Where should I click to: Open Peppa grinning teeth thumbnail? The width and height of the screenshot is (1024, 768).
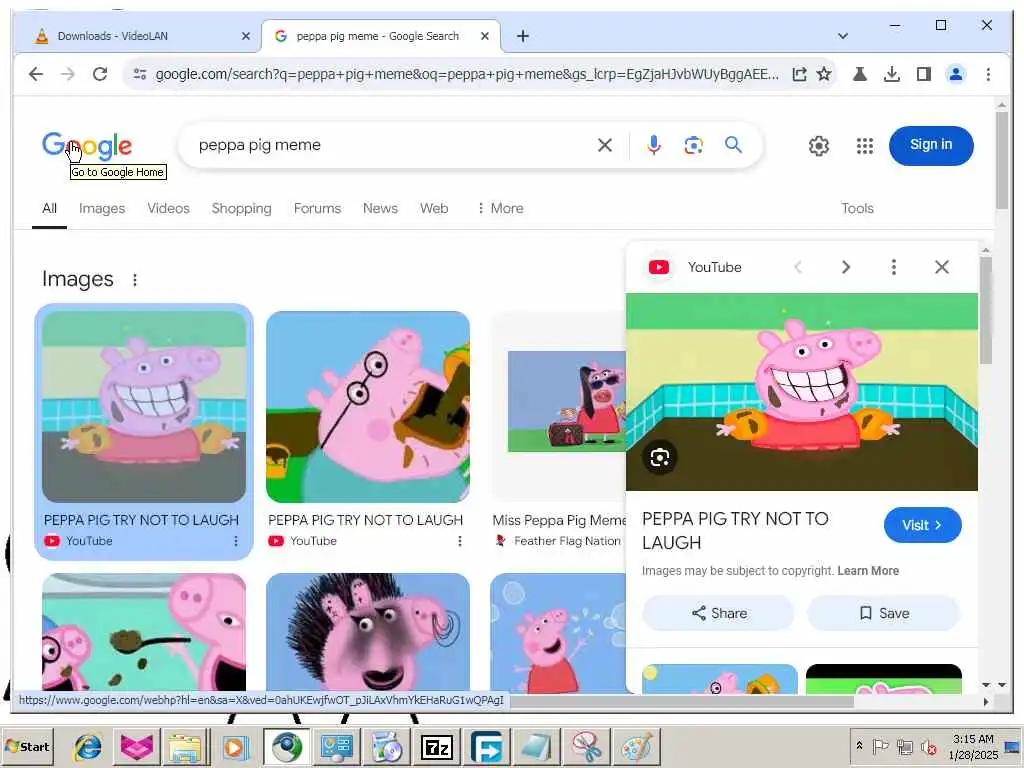pos(144,407)
